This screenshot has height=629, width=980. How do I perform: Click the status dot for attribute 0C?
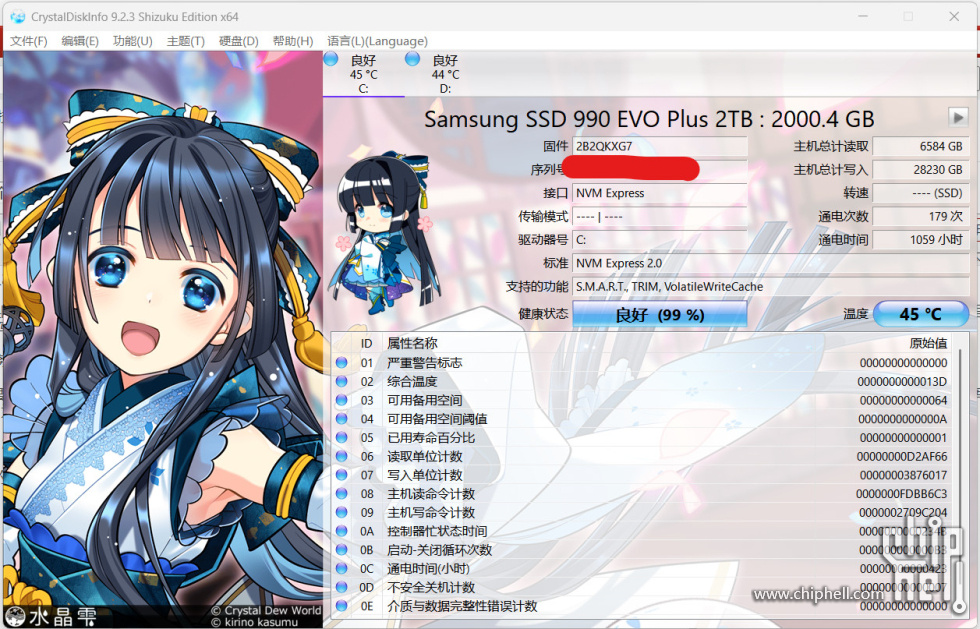pos(341,569)
